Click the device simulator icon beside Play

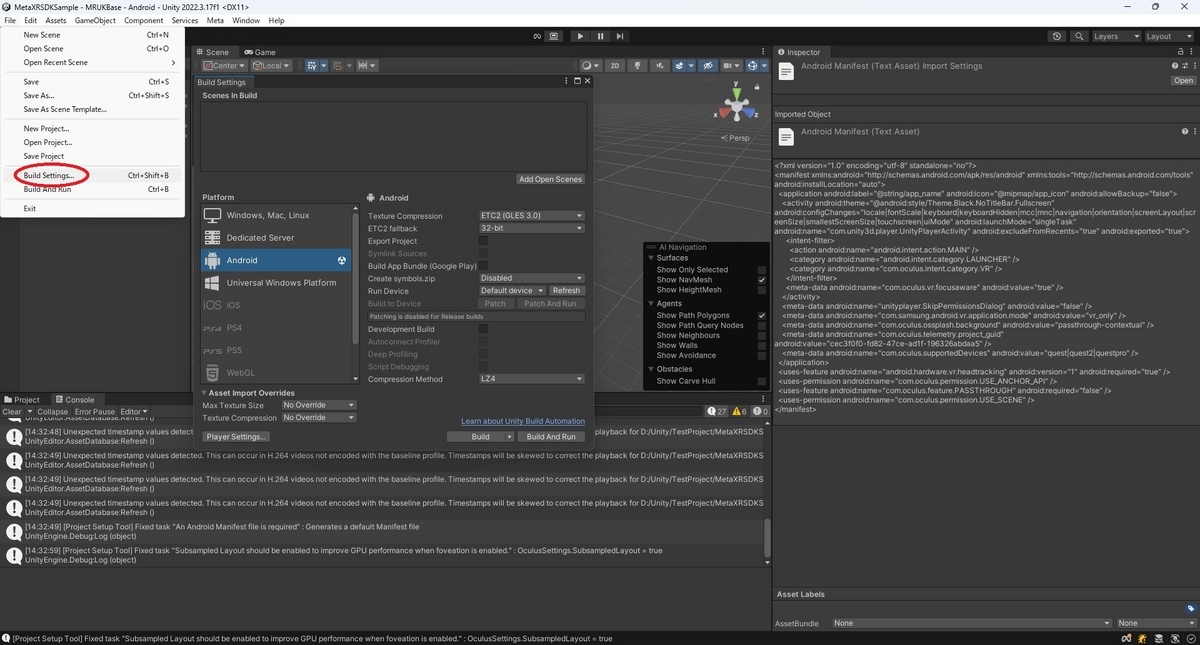553,36
